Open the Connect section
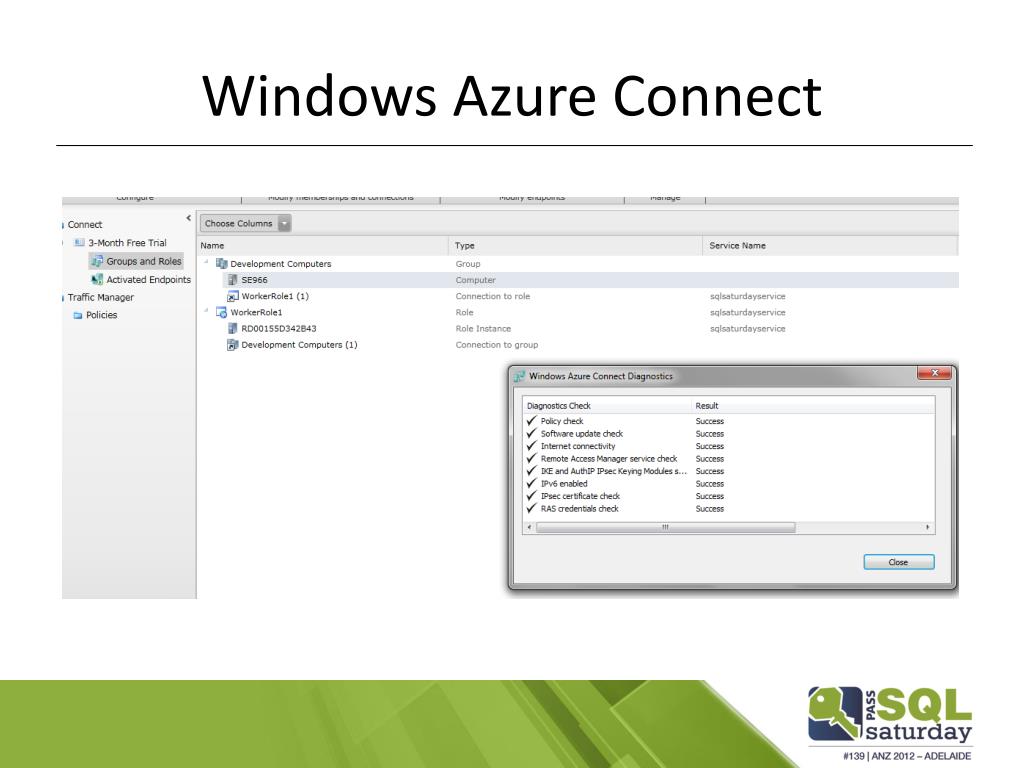This screenshot has width=1024, height=768. coord(85,224)
